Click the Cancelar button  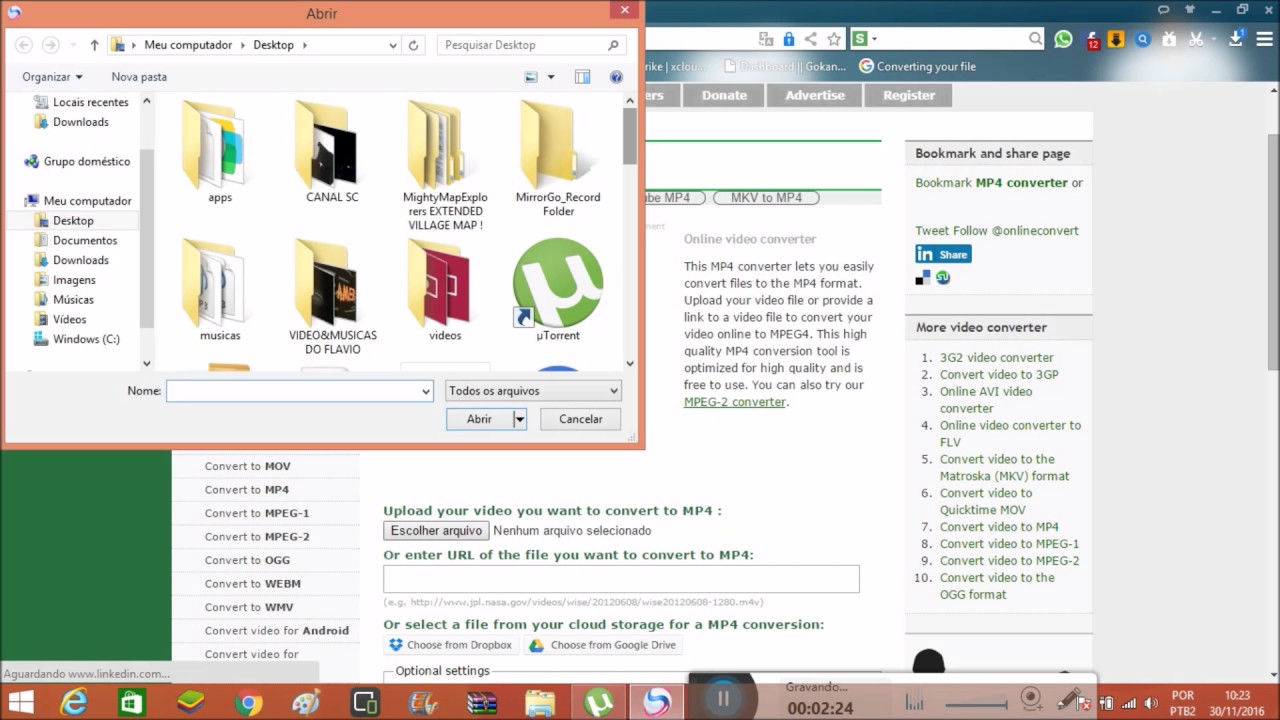pyautogui.click(x=580, y=419)
